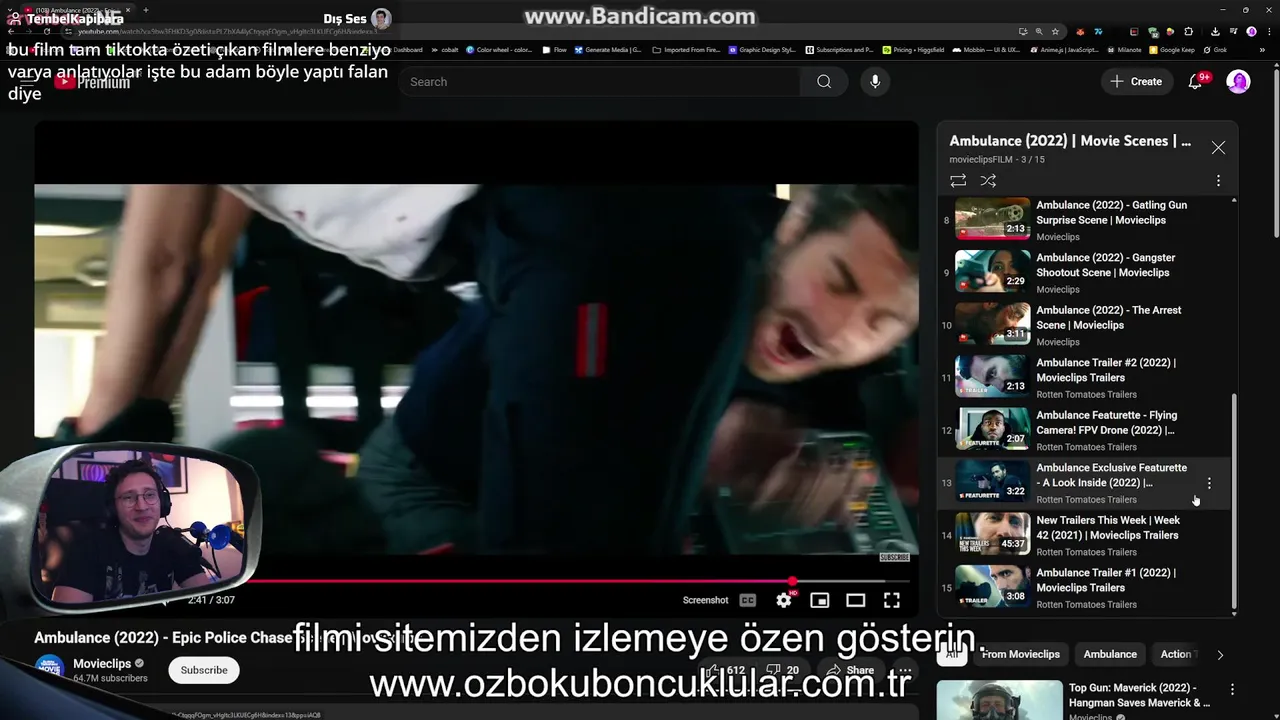Viewport: 1280px width, 720px height.
Task: Start voice search with the microphone icon
Action: pyautogui.click(x=875, y=82)
